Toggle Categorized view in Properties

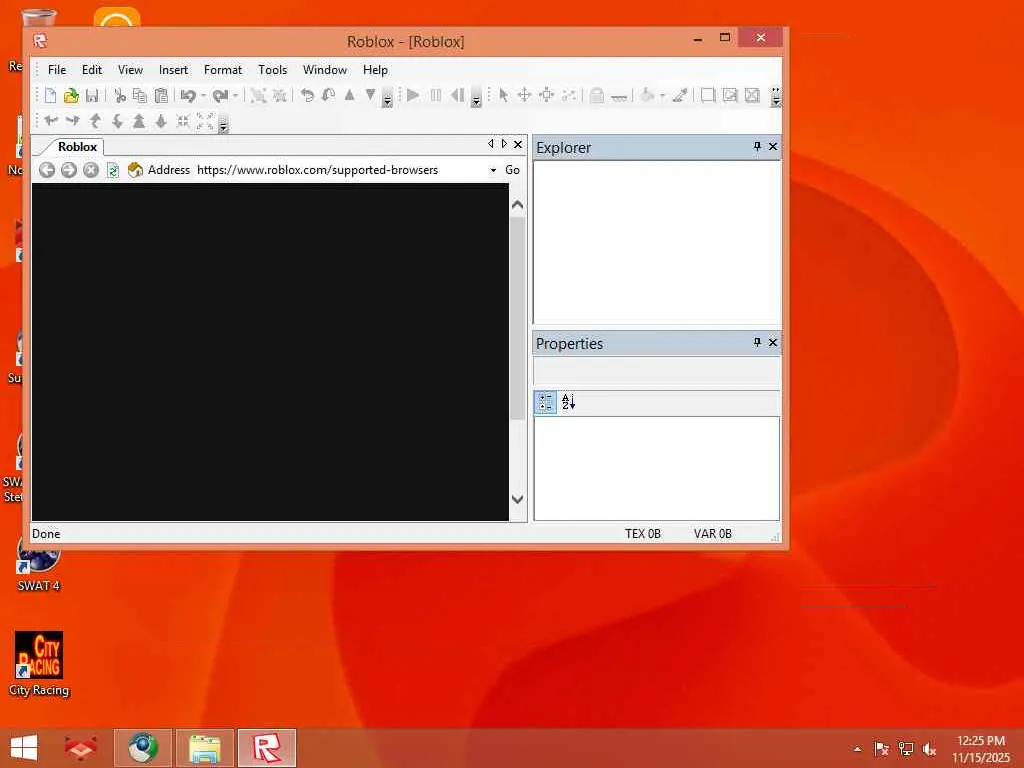click(x=545, y=402)
